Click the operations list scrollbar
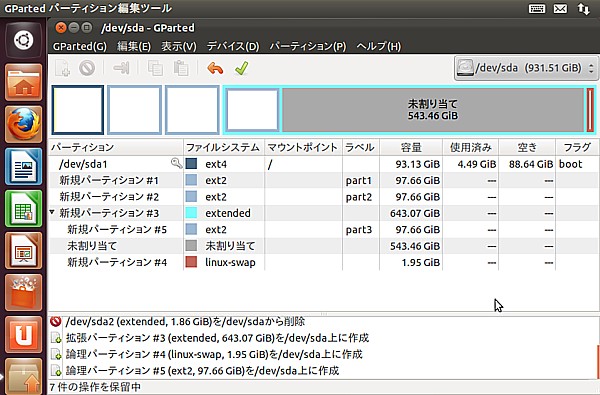 [597, 361]
